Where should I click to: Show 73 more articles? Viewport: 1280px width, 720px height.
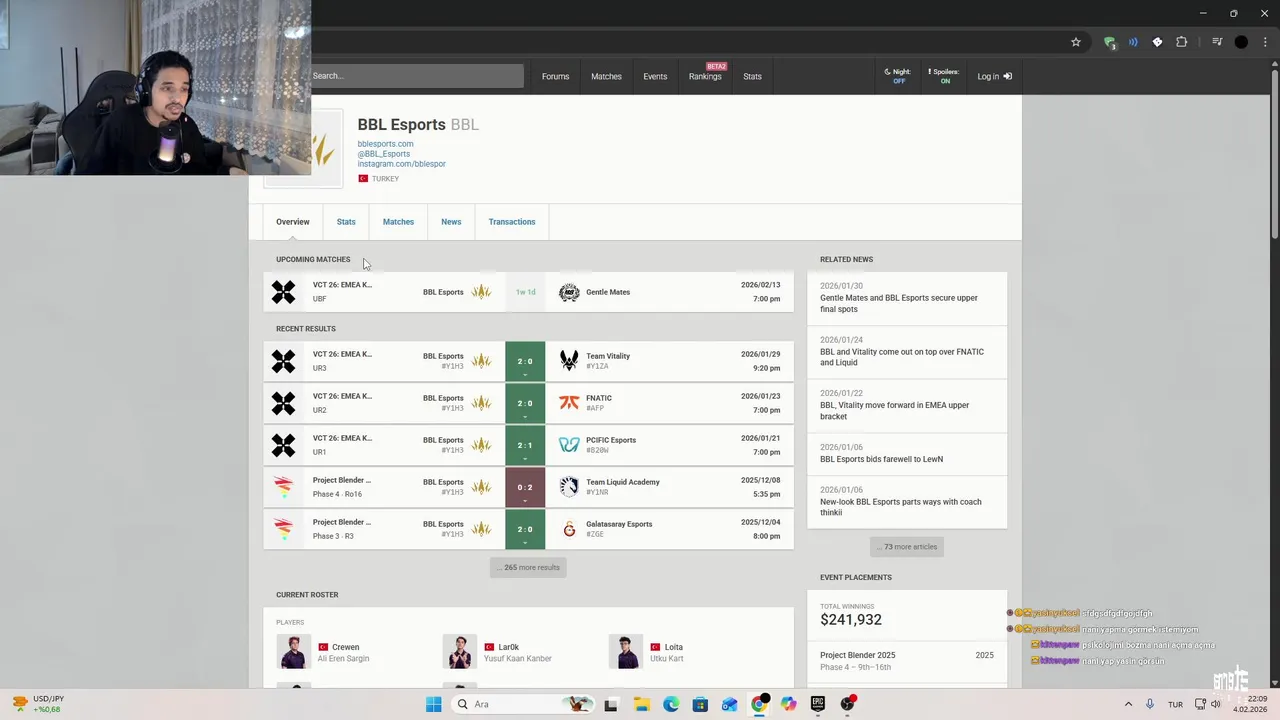[x=907, y=547]
